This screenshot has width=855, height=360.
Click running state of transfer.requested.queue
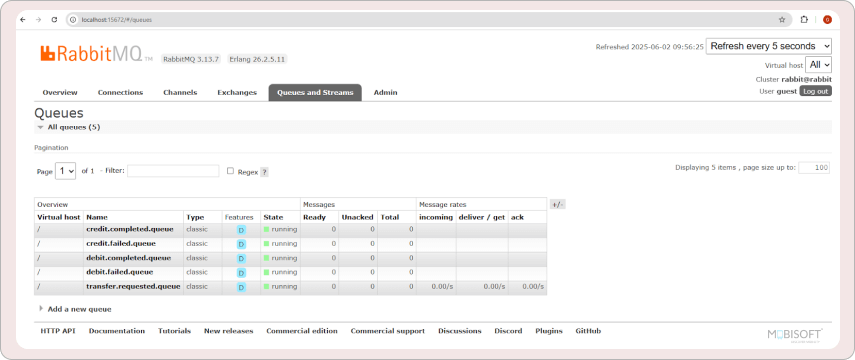click(280, 286)
